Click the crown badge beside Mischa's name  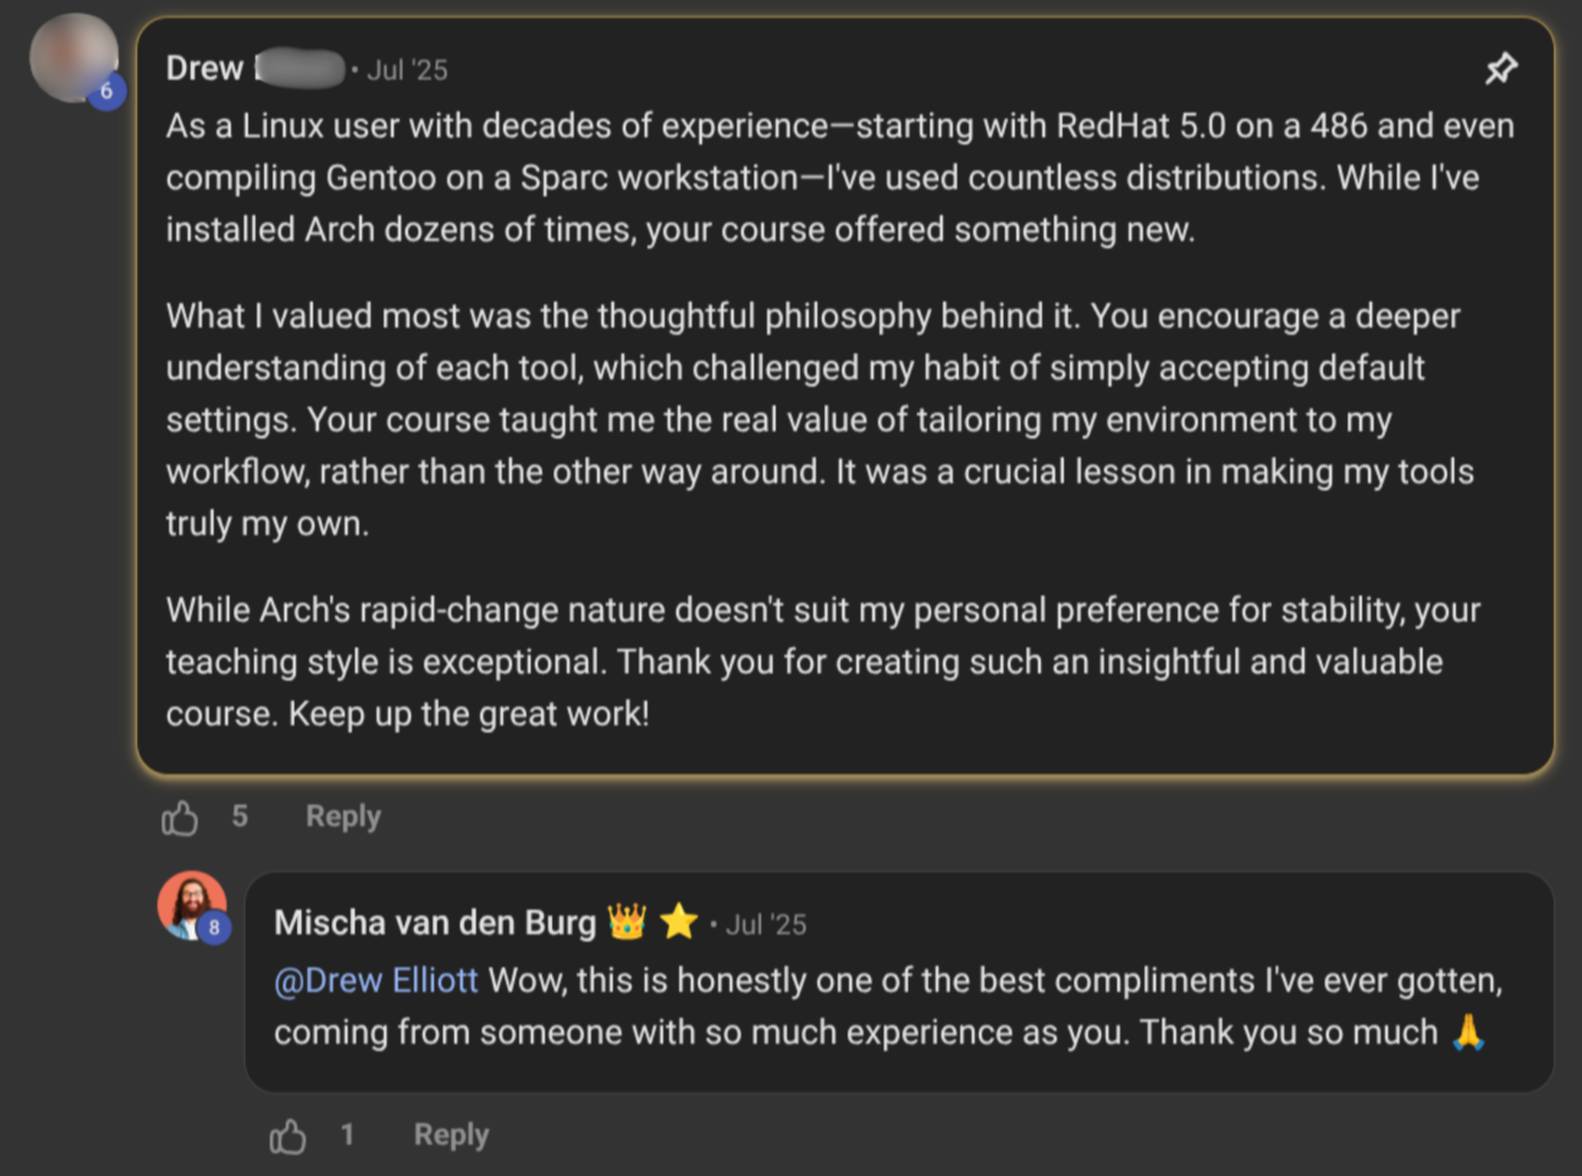tap(627, 921)
